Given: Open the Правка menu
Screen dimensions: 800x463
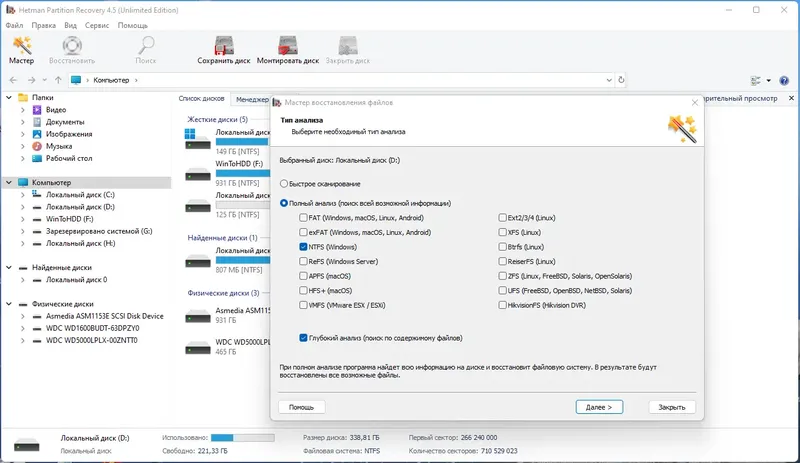Looking at the screenshot, I should coord(43,25).
